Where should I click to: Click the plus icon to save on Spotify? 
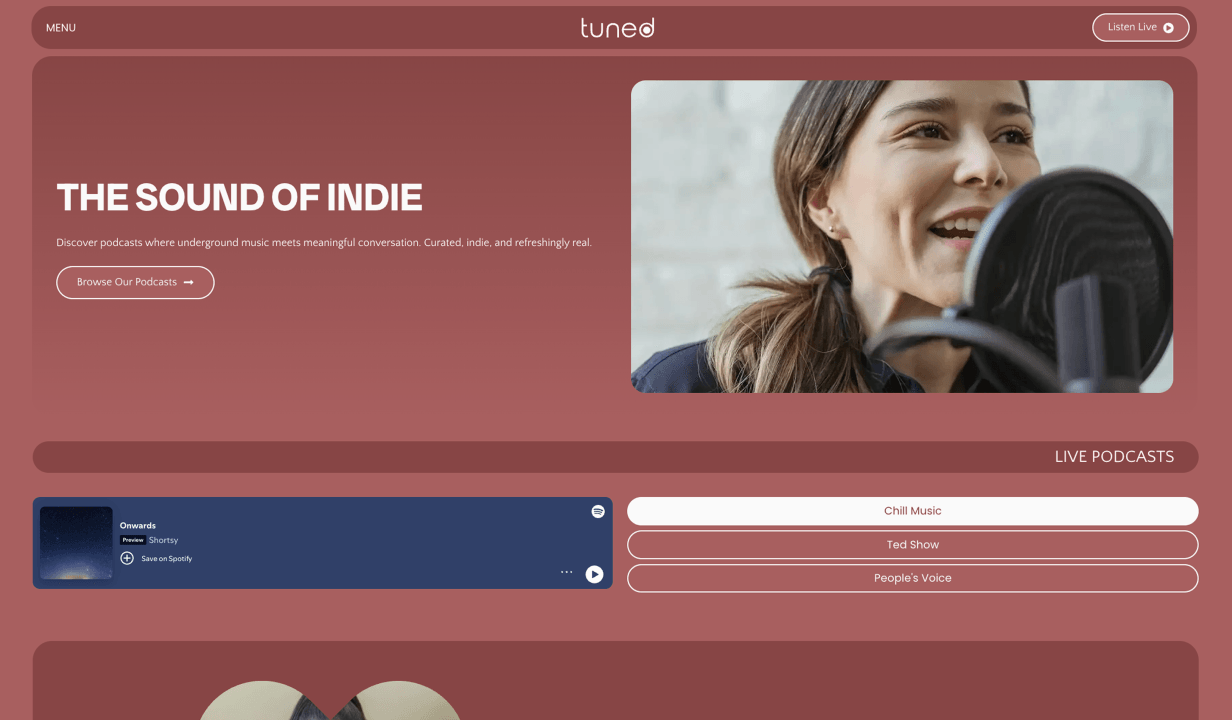click(127, 558)
